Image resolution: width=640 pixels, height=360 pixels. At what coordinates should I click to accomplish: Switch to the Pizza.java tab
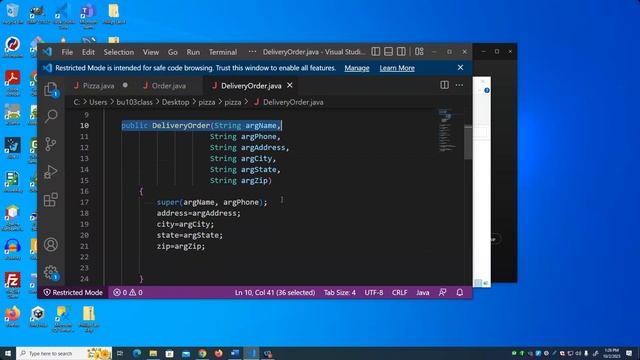[x=98, y=85]
